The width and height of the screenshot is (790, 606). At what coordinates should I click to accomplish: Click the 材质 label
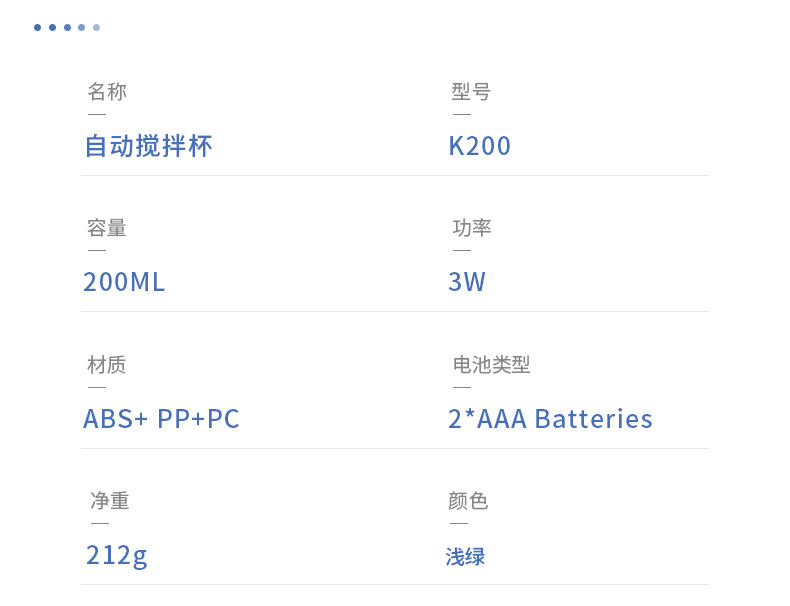pyautogui.click(x=107, y=365)
